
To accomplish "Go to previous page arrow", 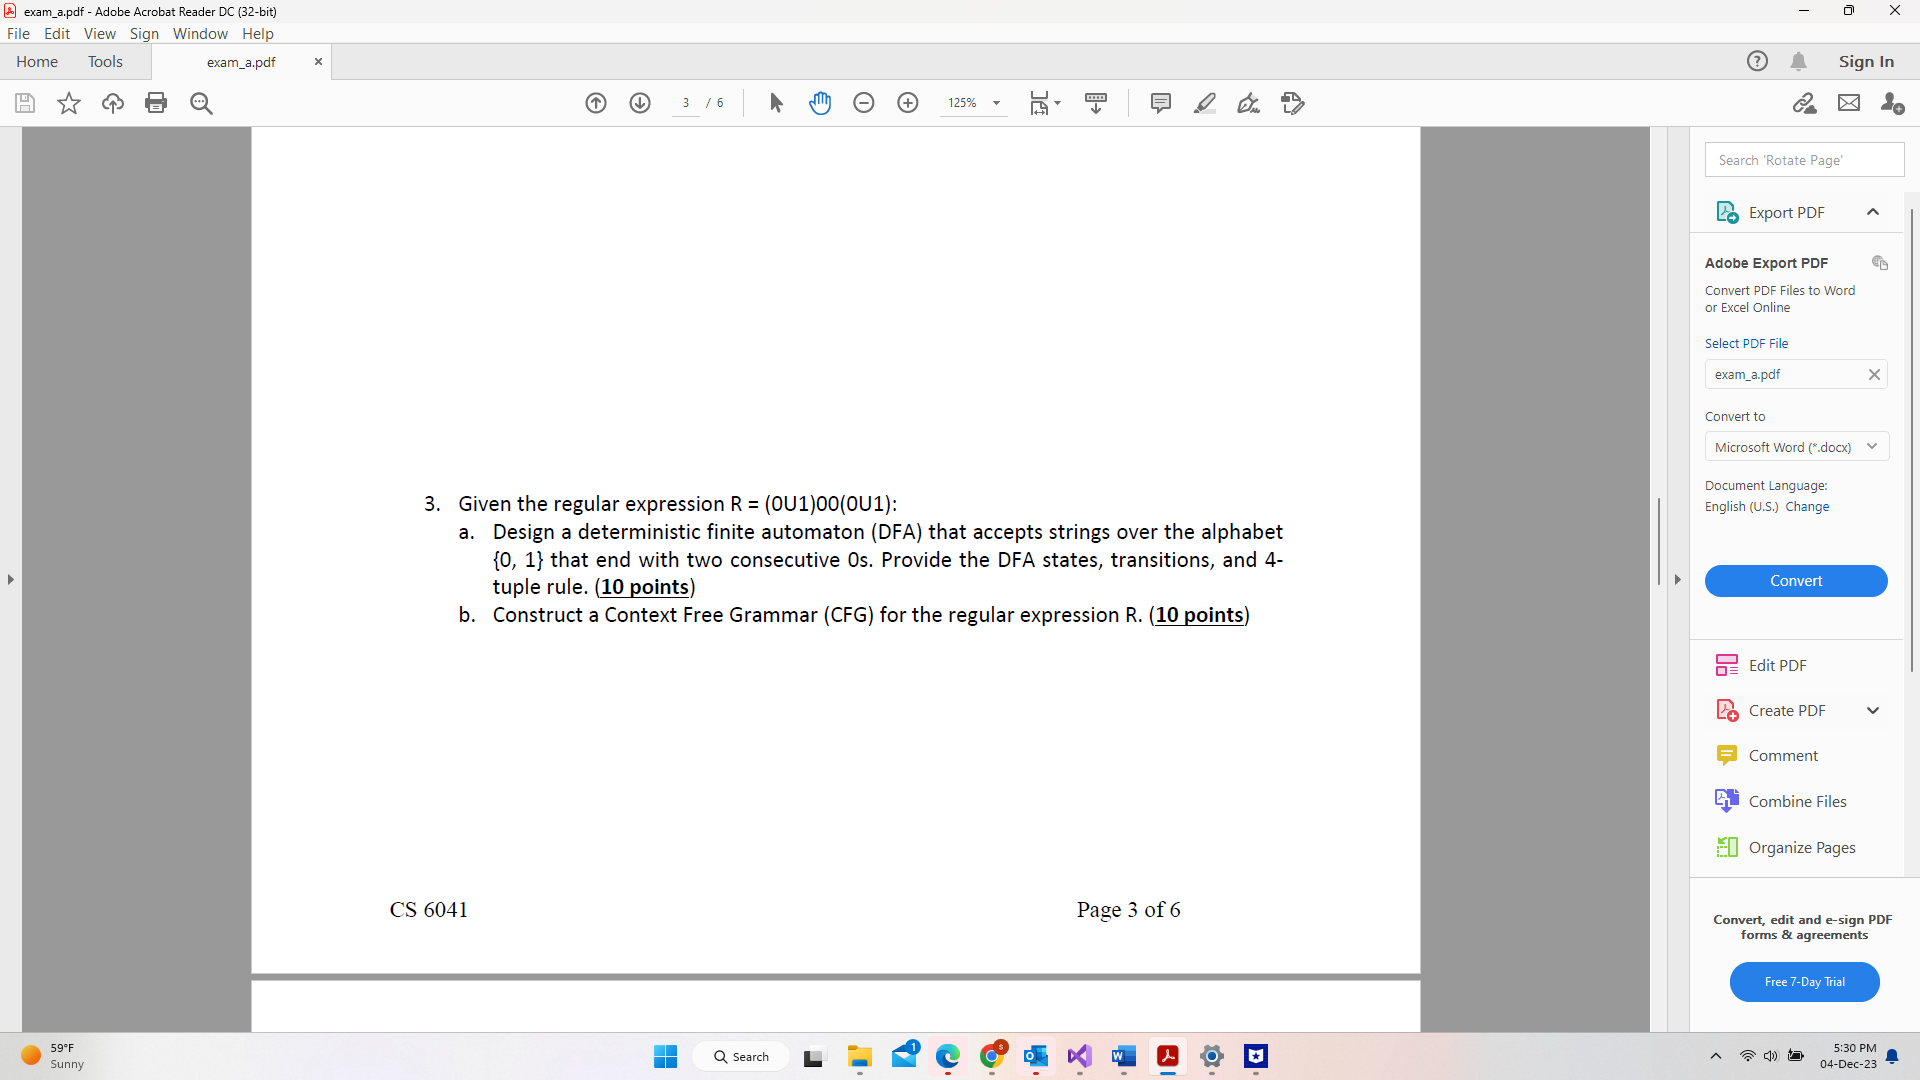I will 596,103.
